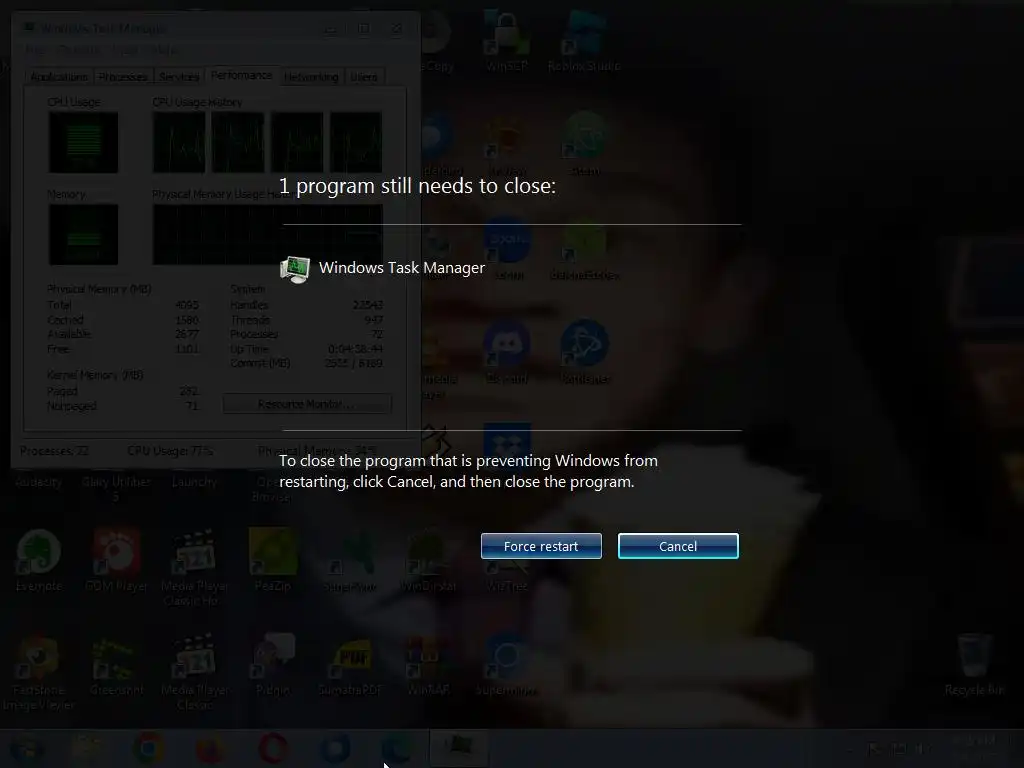Open the Users tab in Task Manager

tap(364, 77)
